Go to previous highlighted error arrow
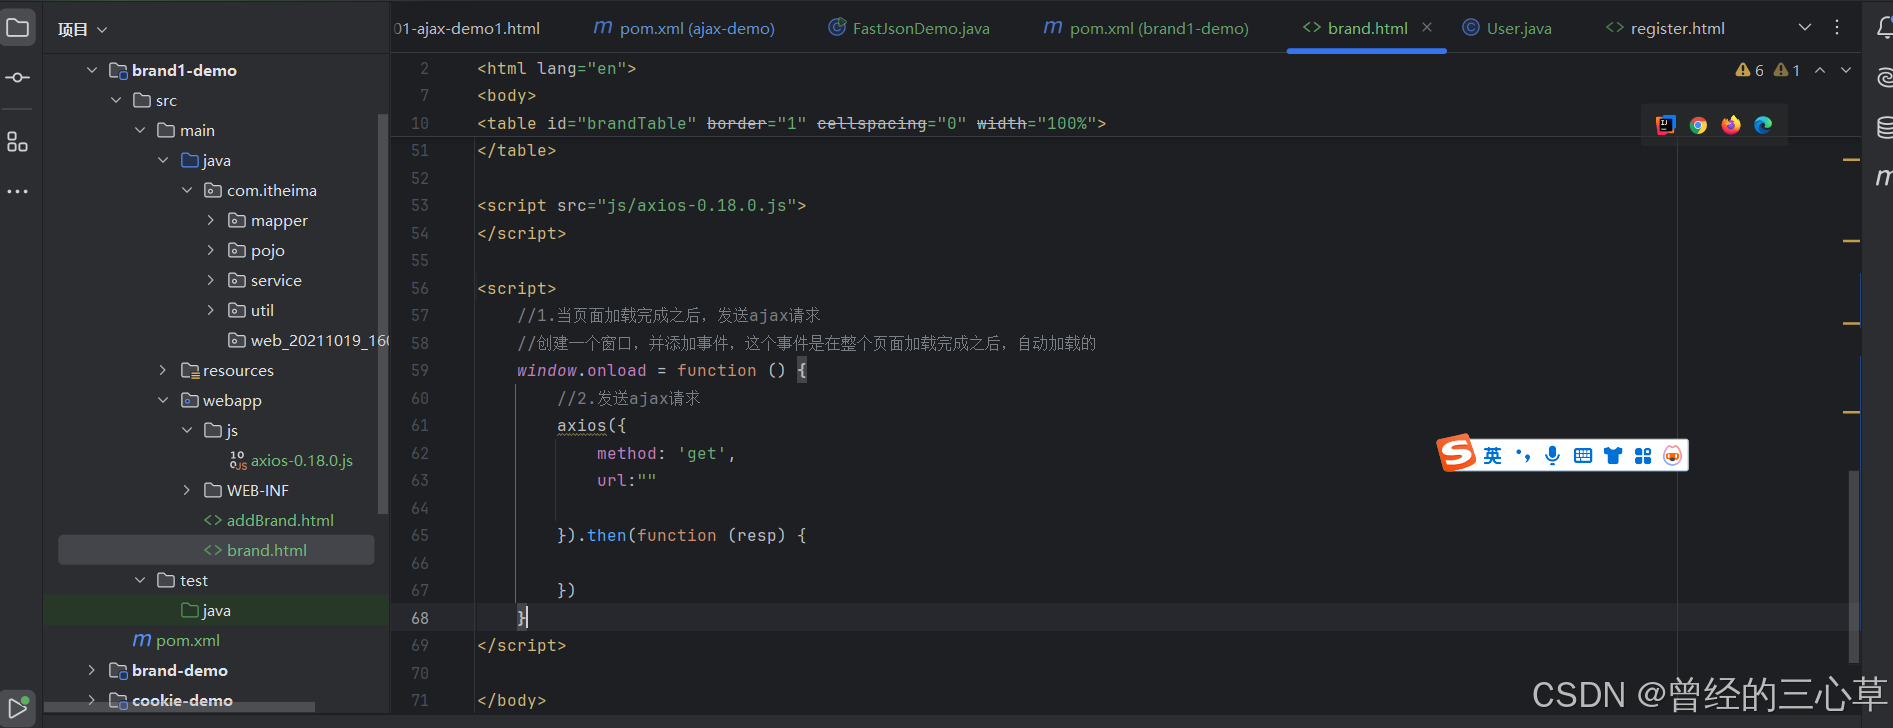Image resolution: width=1893 pixels, height=728 pixels. pyautogui.click(x=1820, y=70)
